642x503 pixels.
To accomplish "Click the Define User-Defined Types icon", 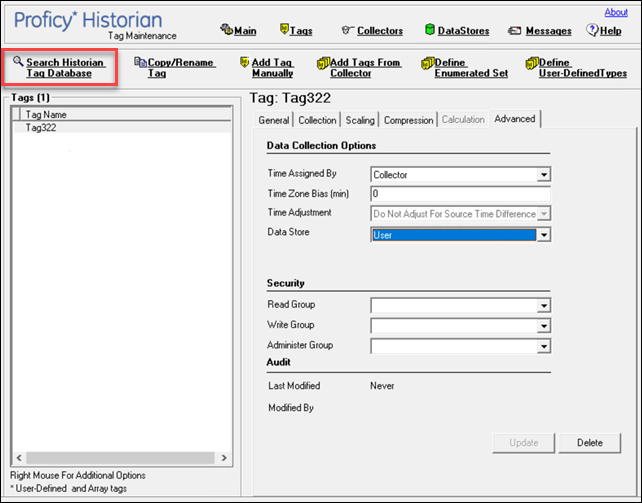I will point(532,63).
